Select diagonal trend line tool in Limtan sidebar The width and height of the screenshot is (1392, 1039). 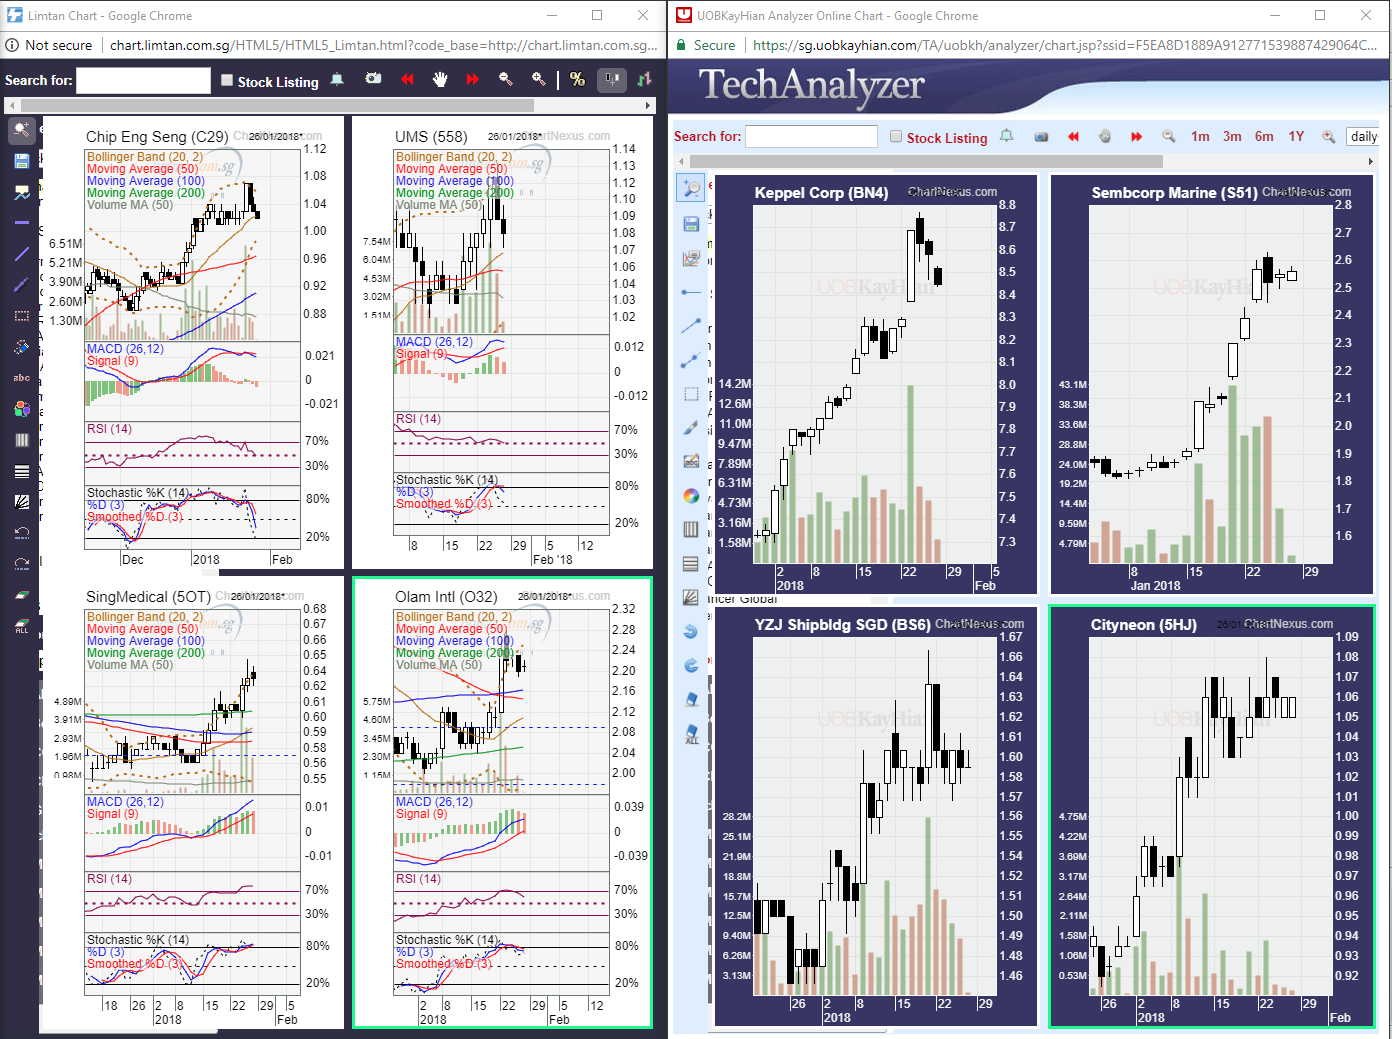pos(22,254)
